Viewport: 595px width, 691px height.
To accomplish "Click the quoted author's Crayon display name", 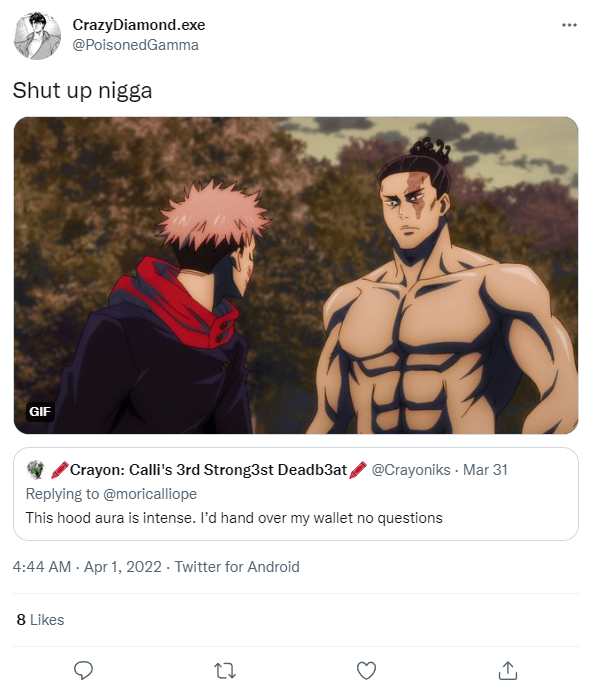I will [x=209, y=470].
